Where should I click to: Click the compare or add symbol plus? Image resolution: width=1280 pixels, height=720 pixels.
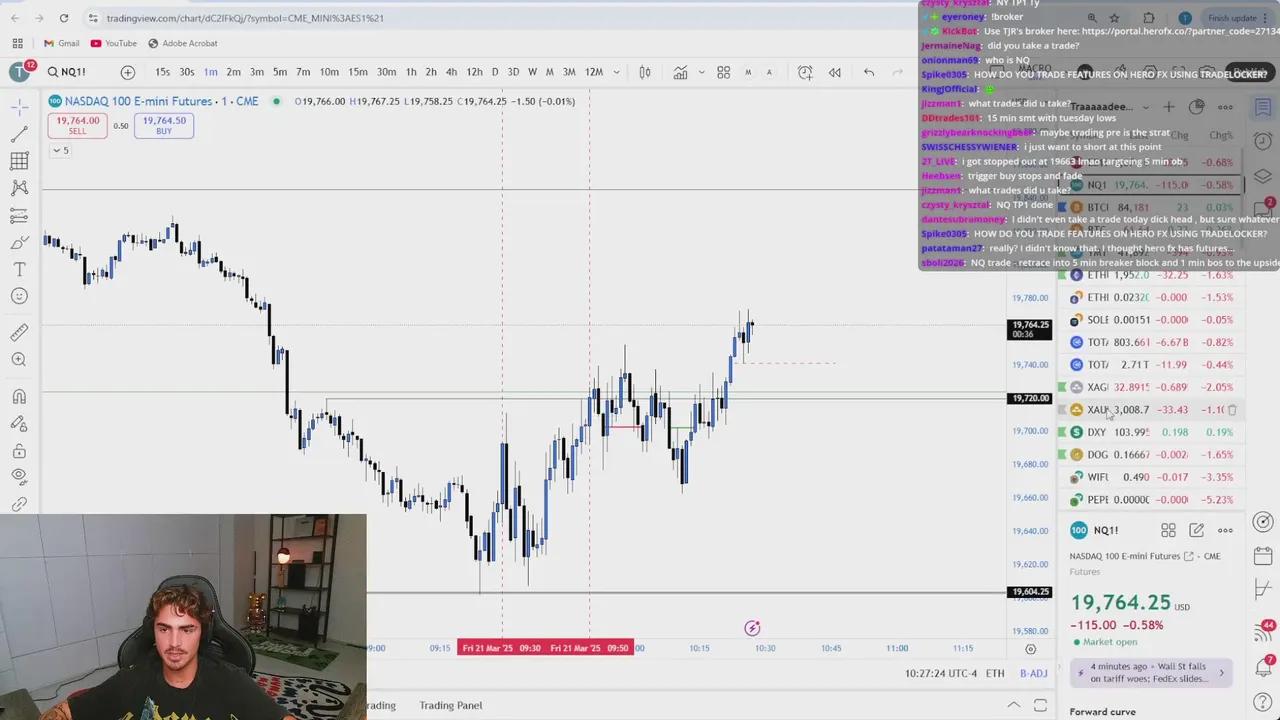pyautogui.click(x=128, y=72)
